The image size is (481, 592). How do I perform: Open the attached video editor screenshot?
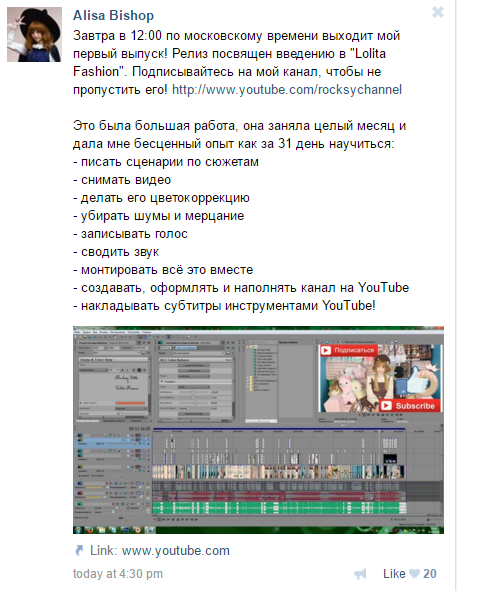click(x=258, y=430)
